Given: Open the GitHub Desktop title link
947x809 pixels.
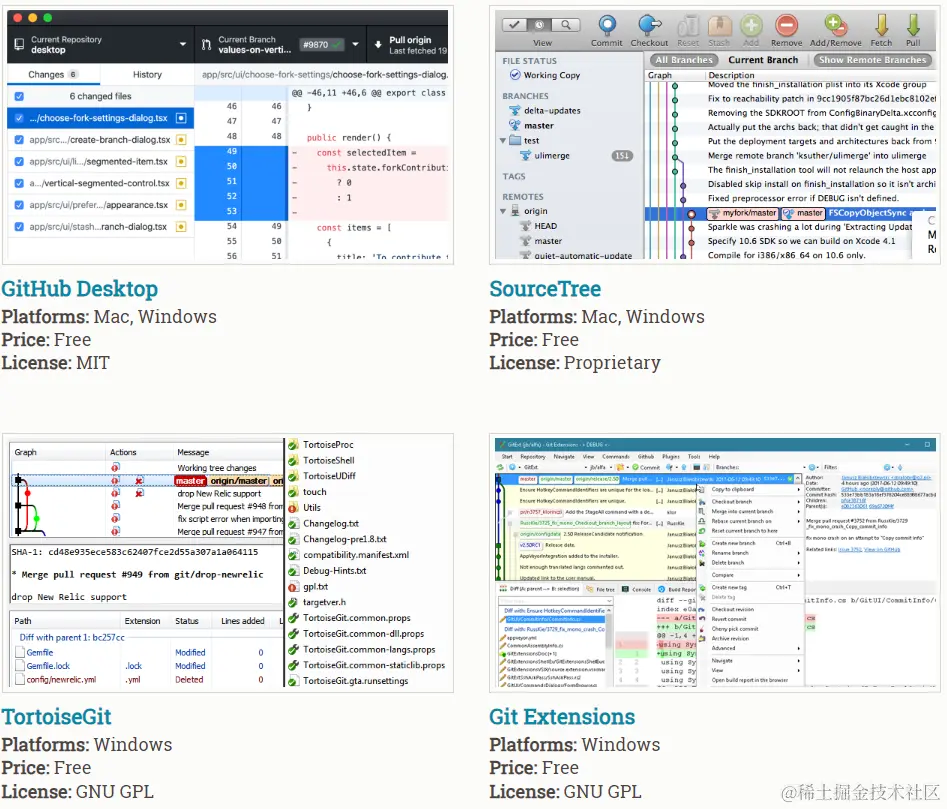Looking at the screenshot, I should [x=80, y=289].
